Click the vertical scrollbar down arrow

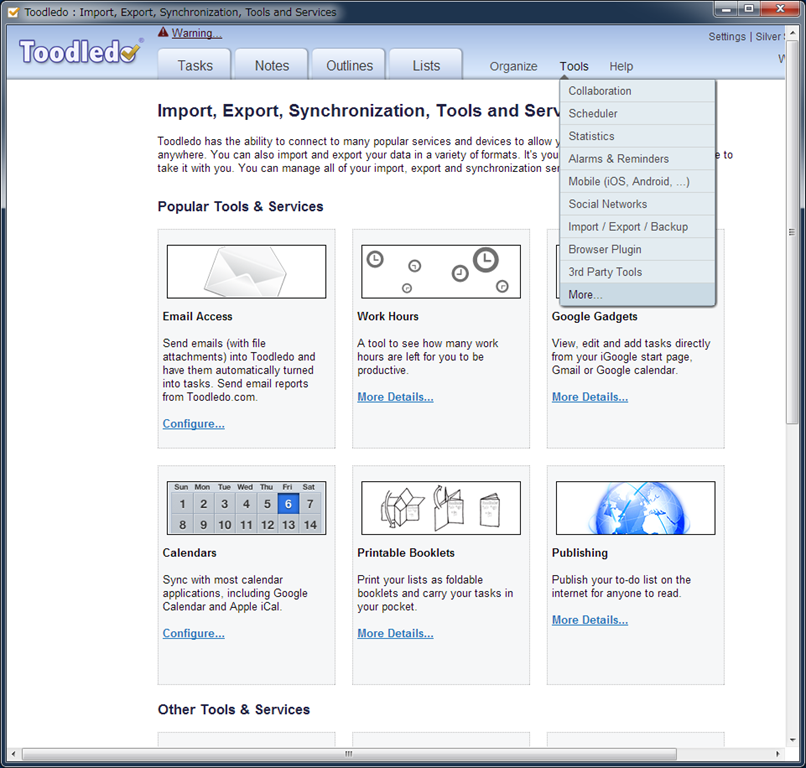[792, 740]
